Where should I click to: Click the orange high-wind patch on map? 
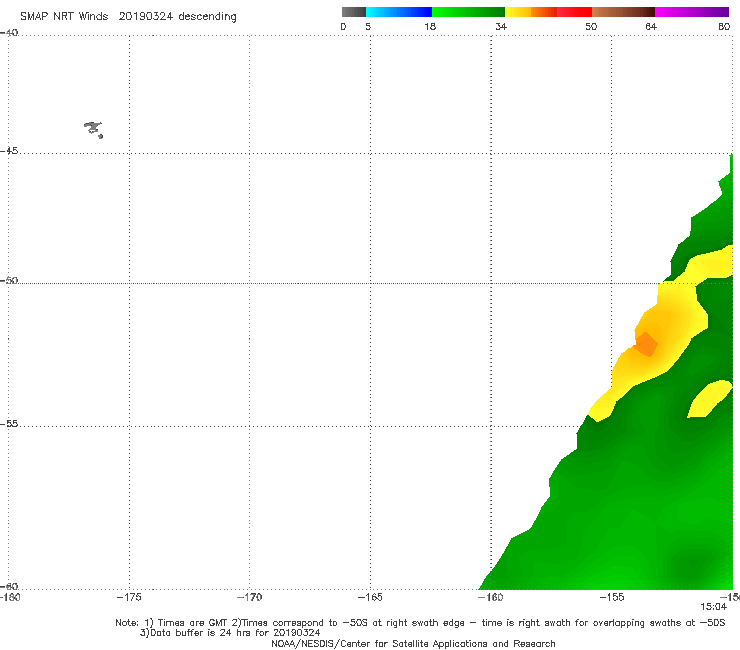click(646, 344)
